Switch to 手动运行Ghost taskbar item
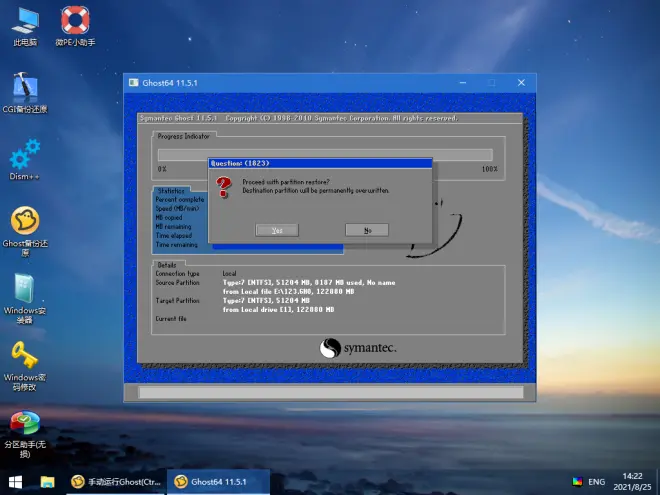 (116, 482)
